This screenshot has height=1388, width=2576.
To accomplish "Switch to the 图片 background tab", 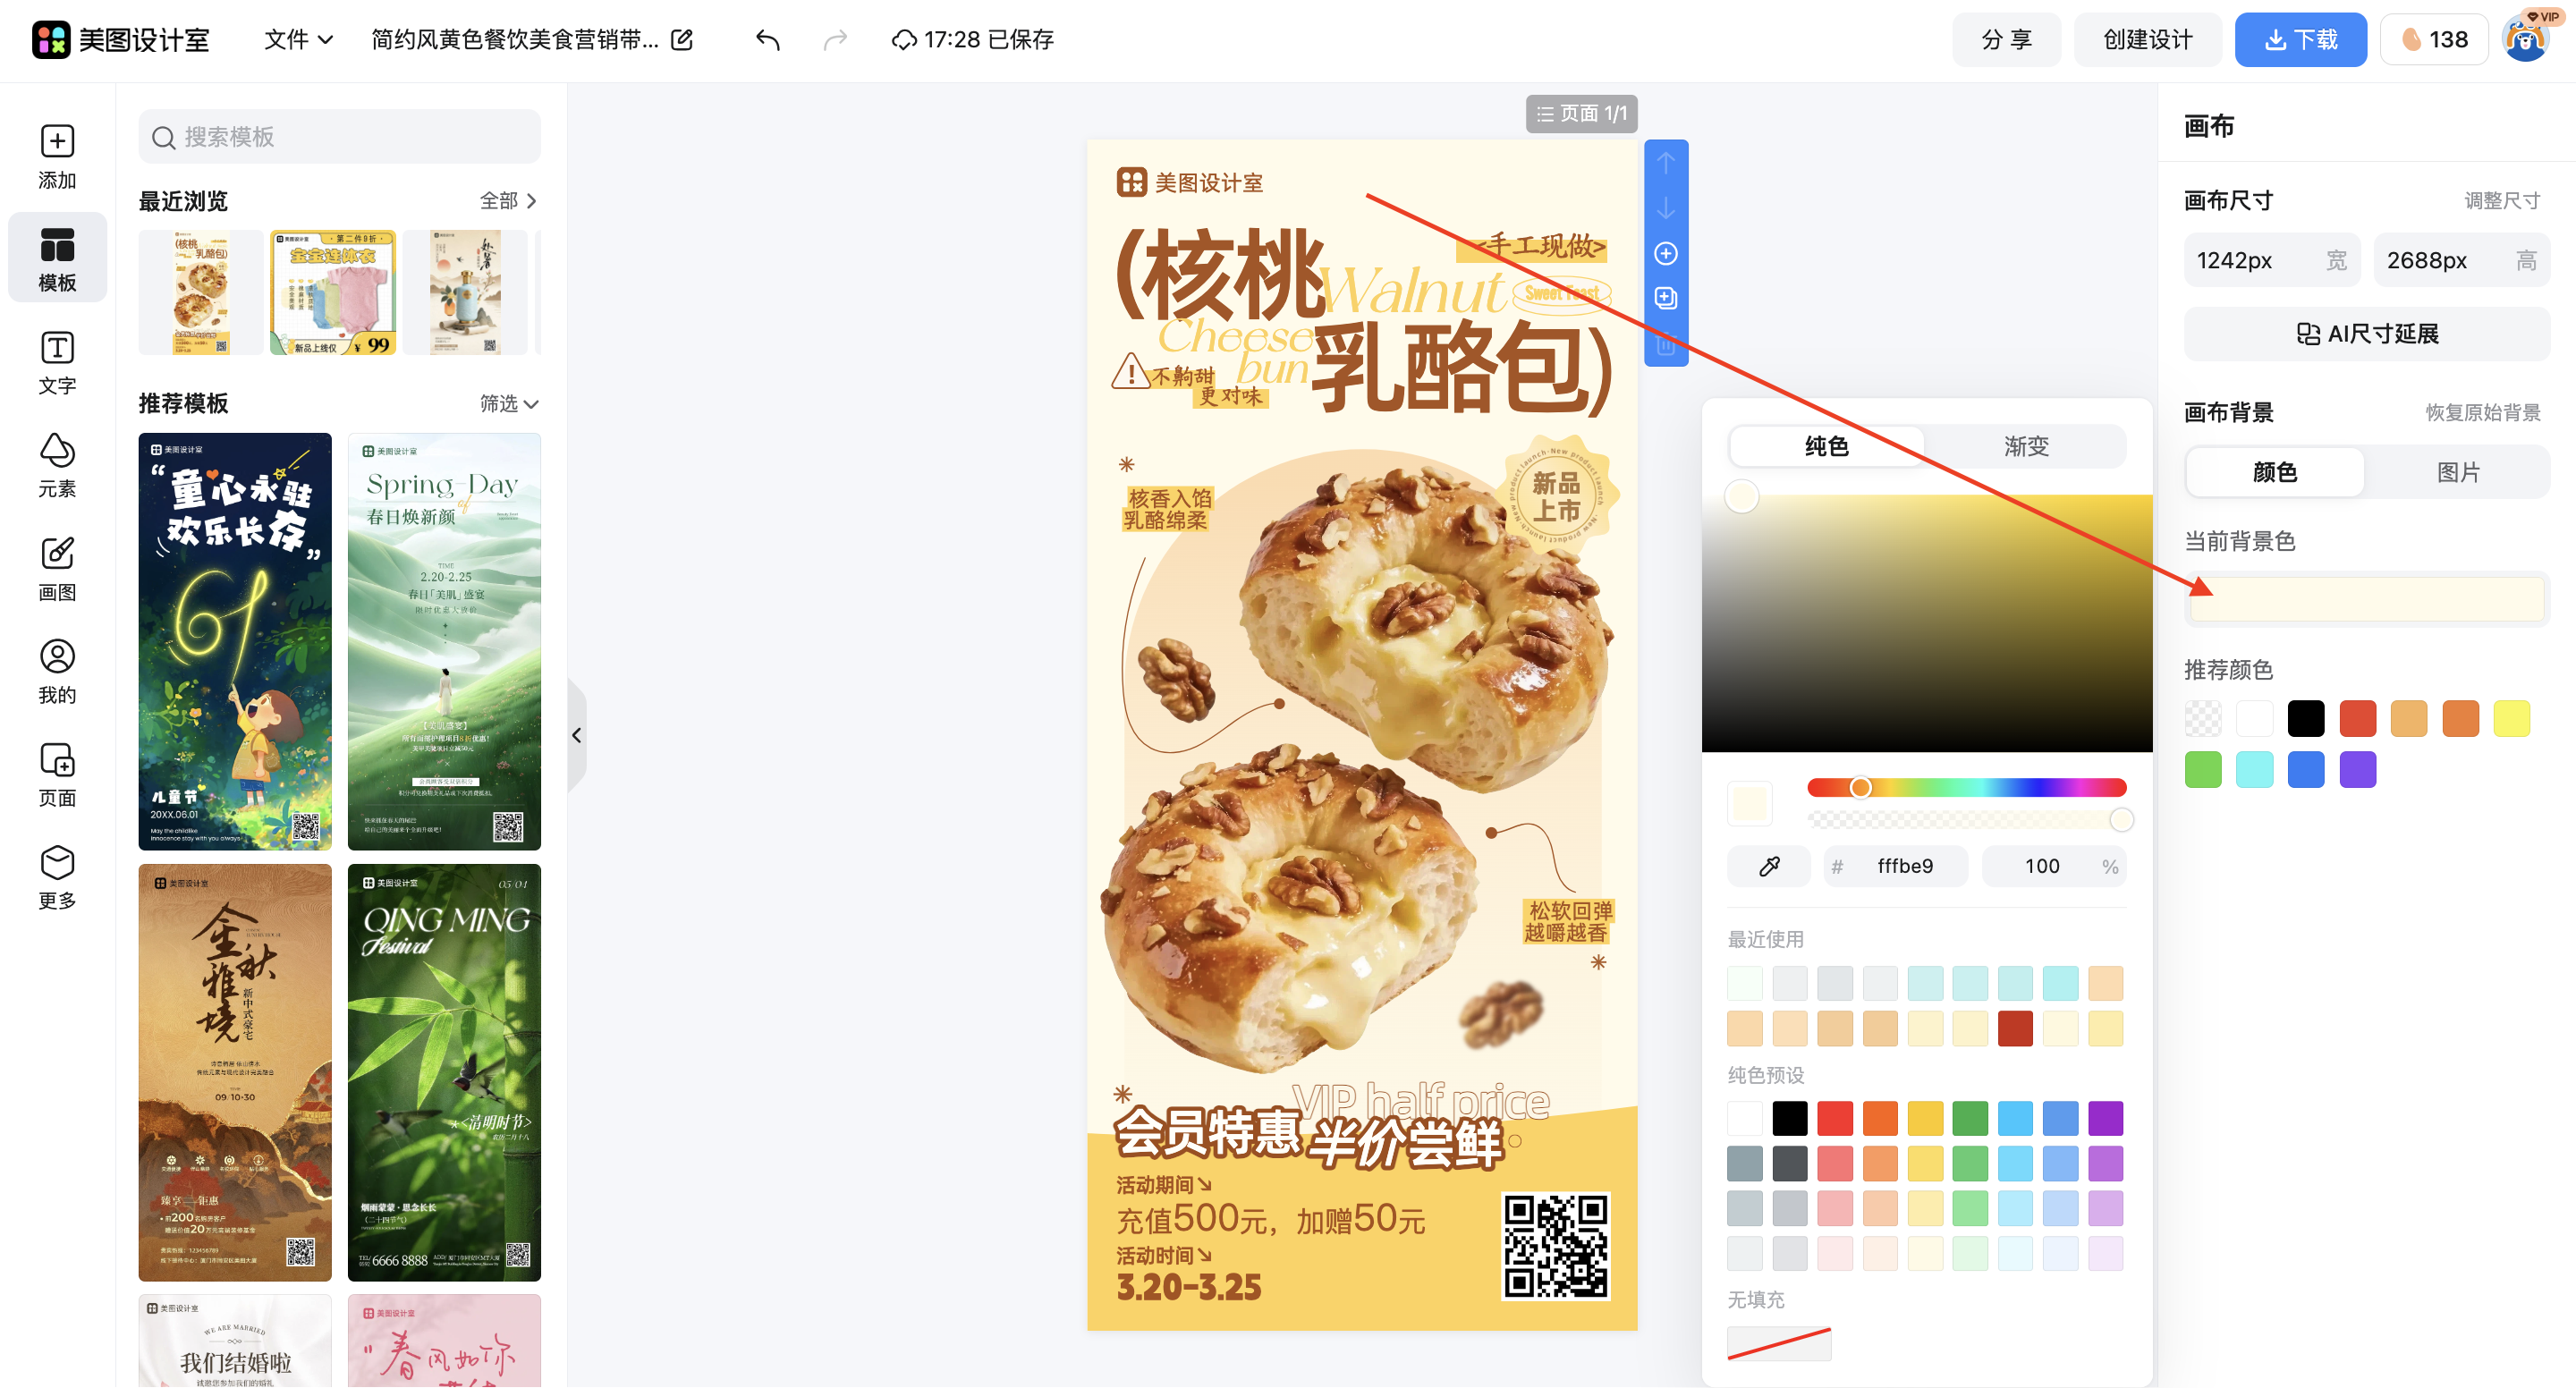I will (x=2459, y=472).
